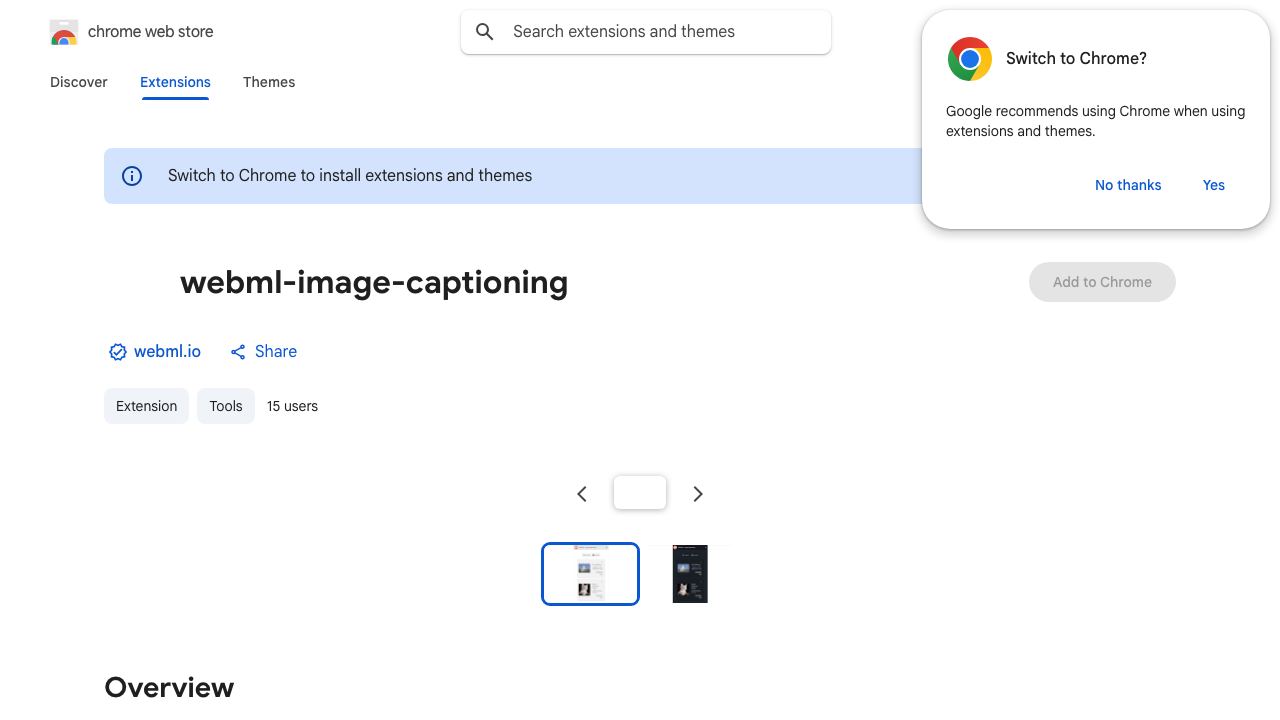Click the 15 users text
The image size is (1280, 720).
pyautogui.click(x=292, y=406)
